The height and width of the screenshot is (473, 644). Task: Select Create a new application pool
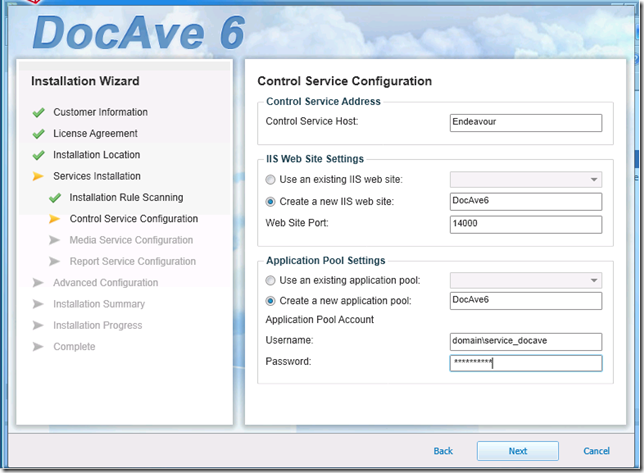pyautogui.click(x=270, y=301)
